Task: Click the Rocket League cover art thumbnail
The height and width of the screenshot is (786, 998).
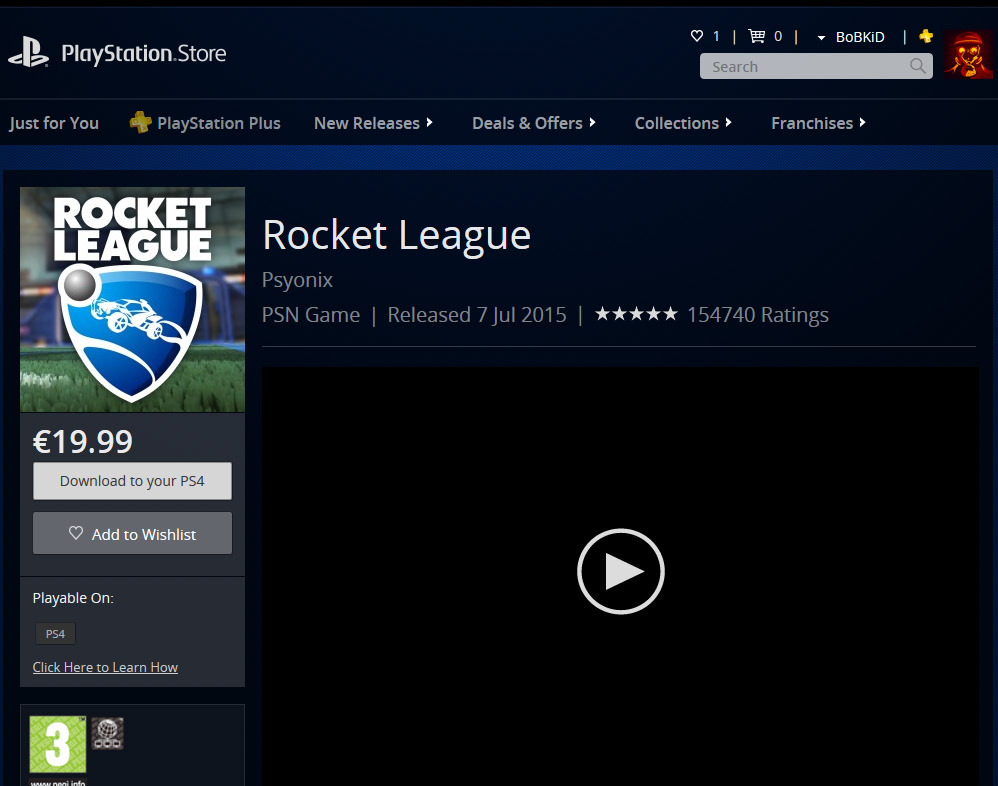Action: pos(132,300)
